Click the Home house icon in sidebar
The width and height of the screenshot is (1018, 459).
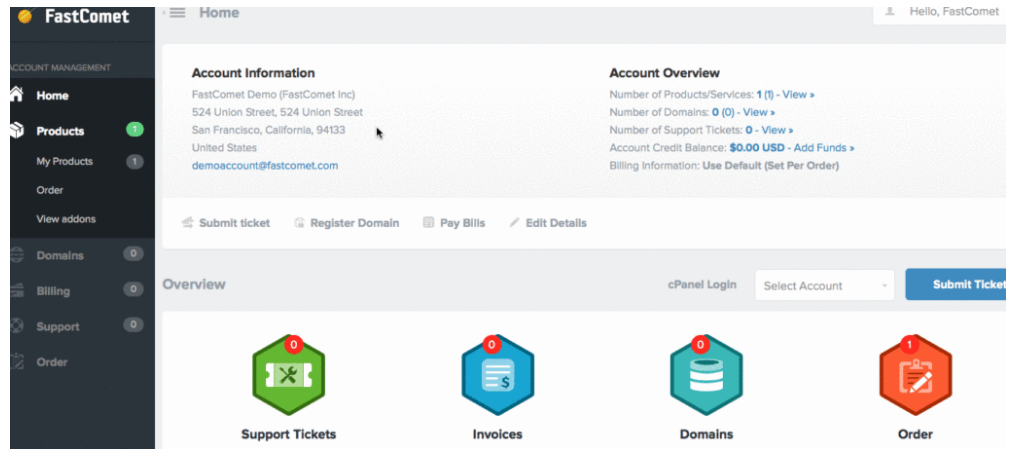(x=17, y=95)
